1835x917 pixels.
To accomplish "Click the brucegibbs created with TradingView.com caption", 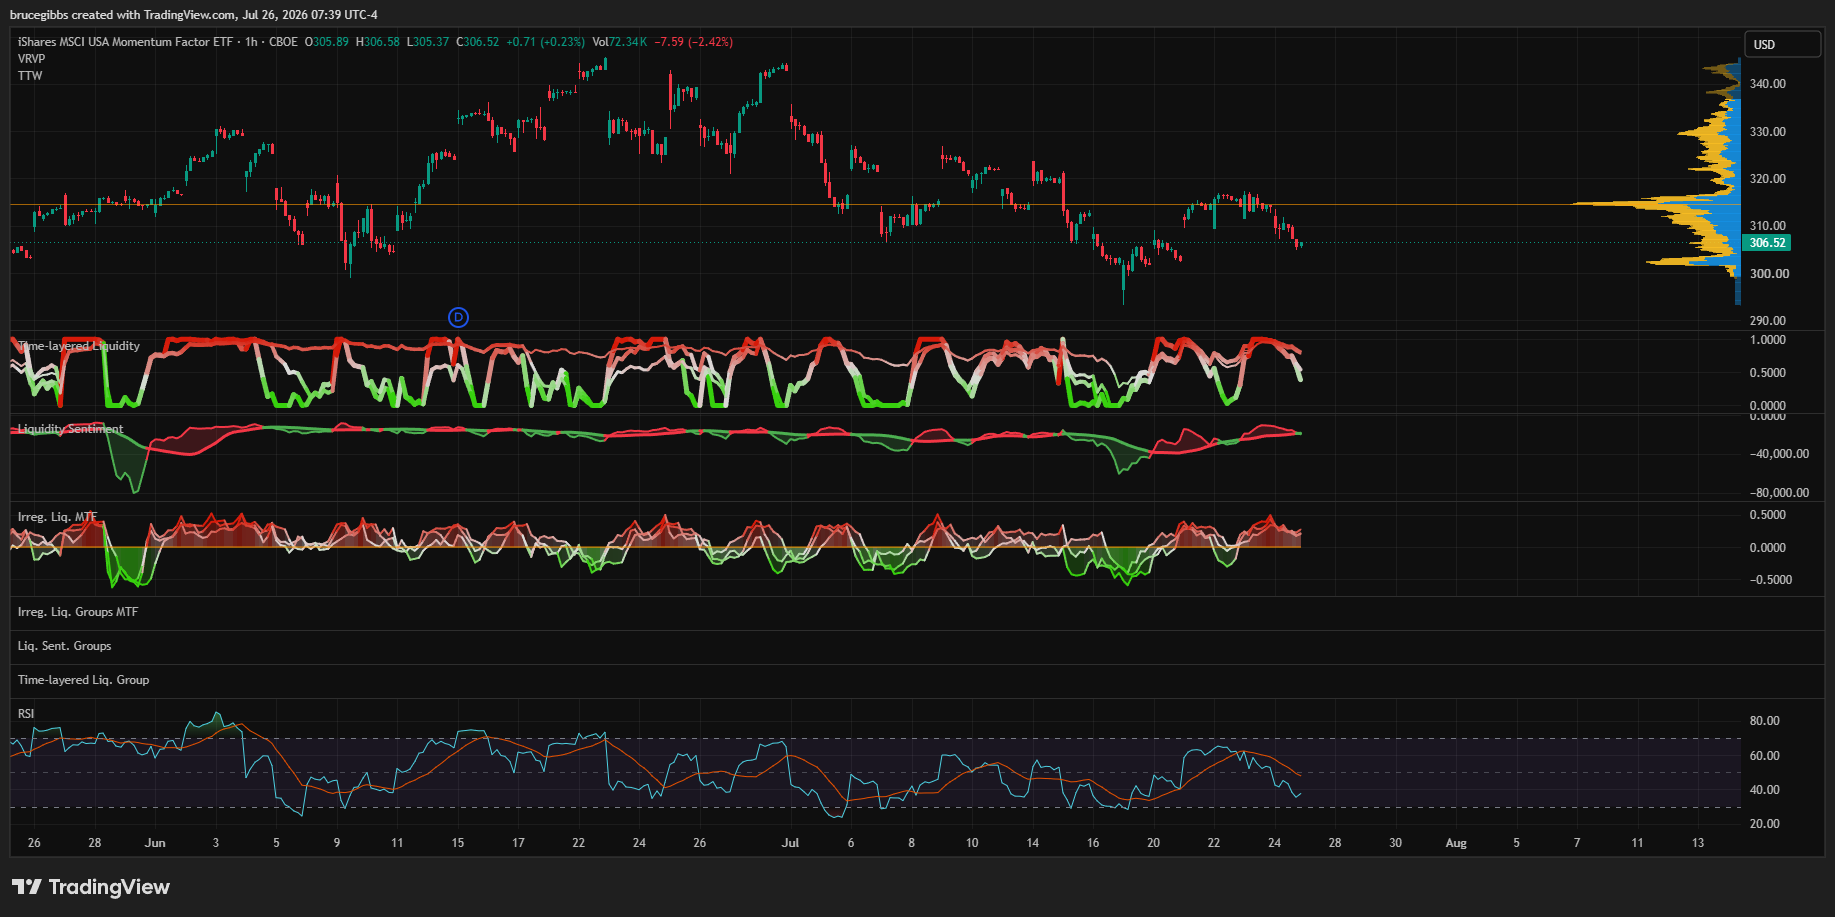I will point(194,15).
